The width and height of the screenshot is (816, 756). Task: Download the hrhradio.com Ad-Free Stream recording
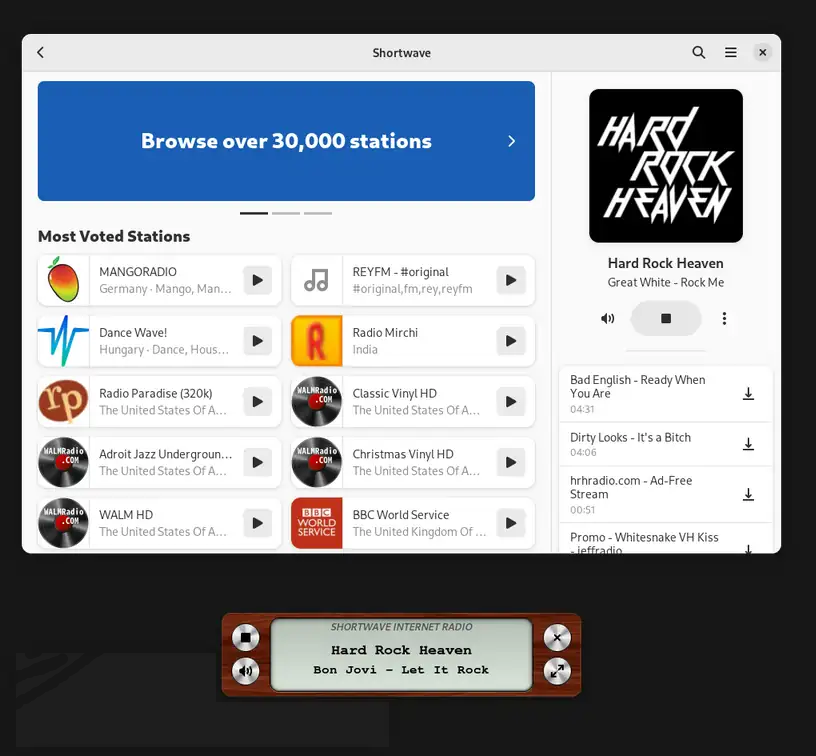point(748,494)
